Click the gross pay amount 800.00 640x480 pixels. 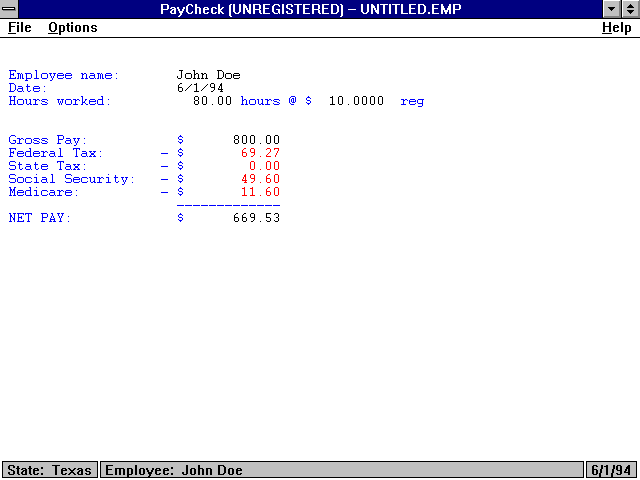coord(256,140)
